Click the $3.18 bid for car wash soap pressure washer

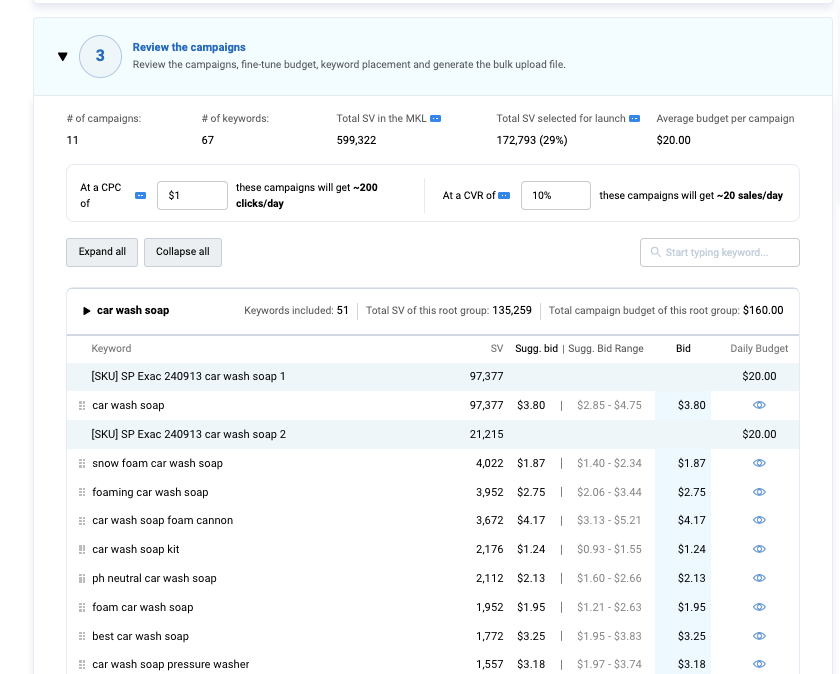tap(691, 664)
